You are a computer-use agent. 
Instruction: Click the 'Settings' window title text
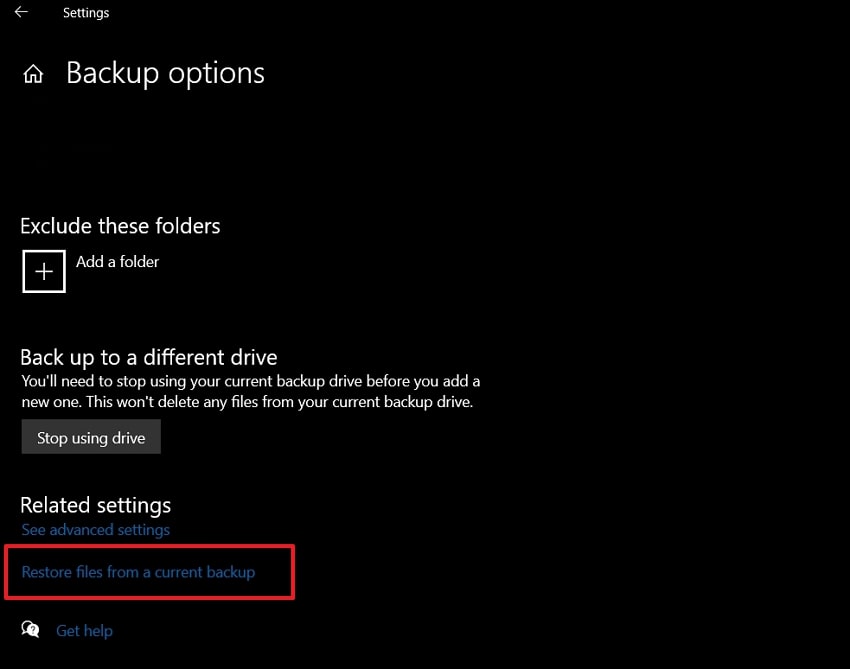(86, 13)
